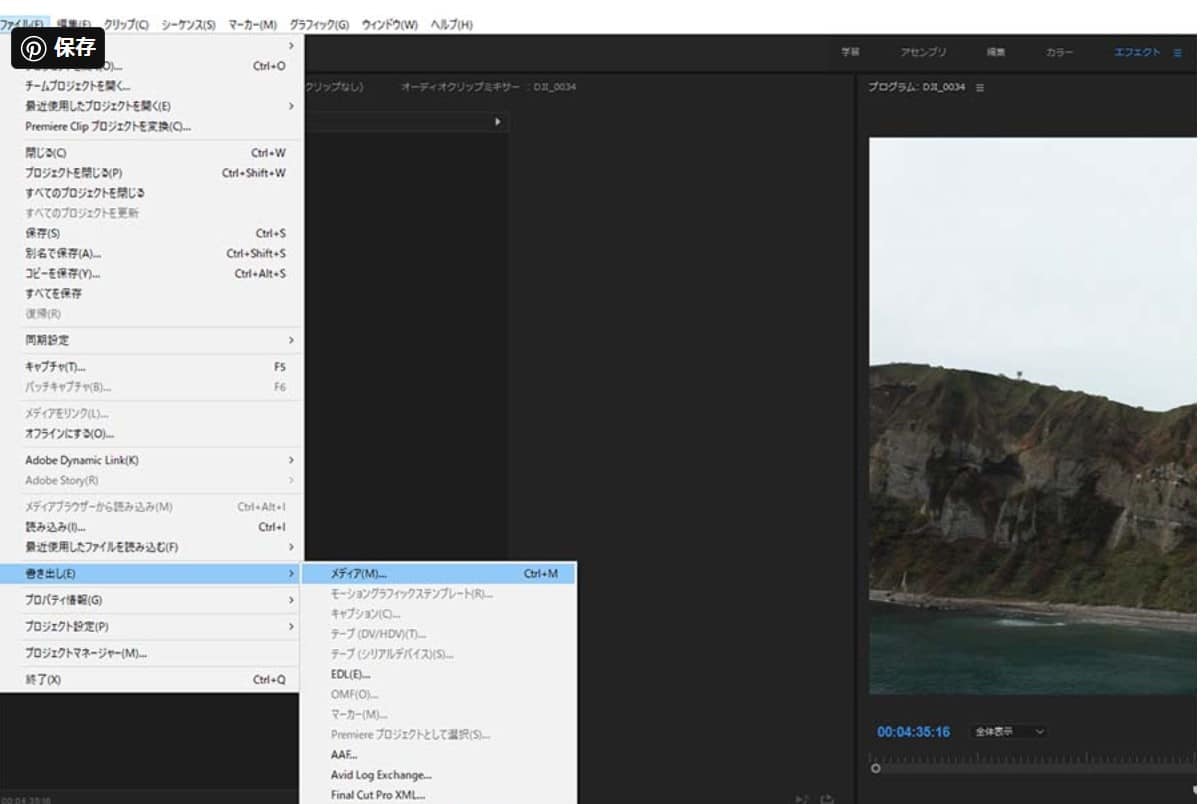Screen dimensions: 1201x804
Task: Select the プログラム: DJI_0034 panel tab
Action: pos(917,88)
